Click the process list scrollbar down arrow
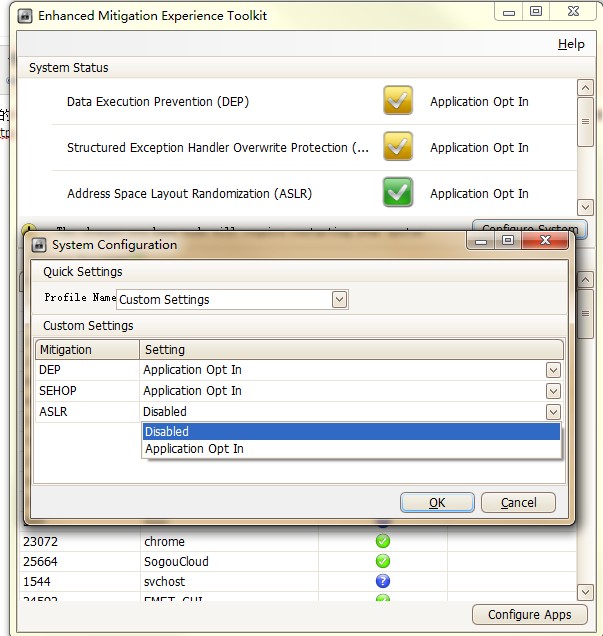The image size is (603, 636). [585, 592]
